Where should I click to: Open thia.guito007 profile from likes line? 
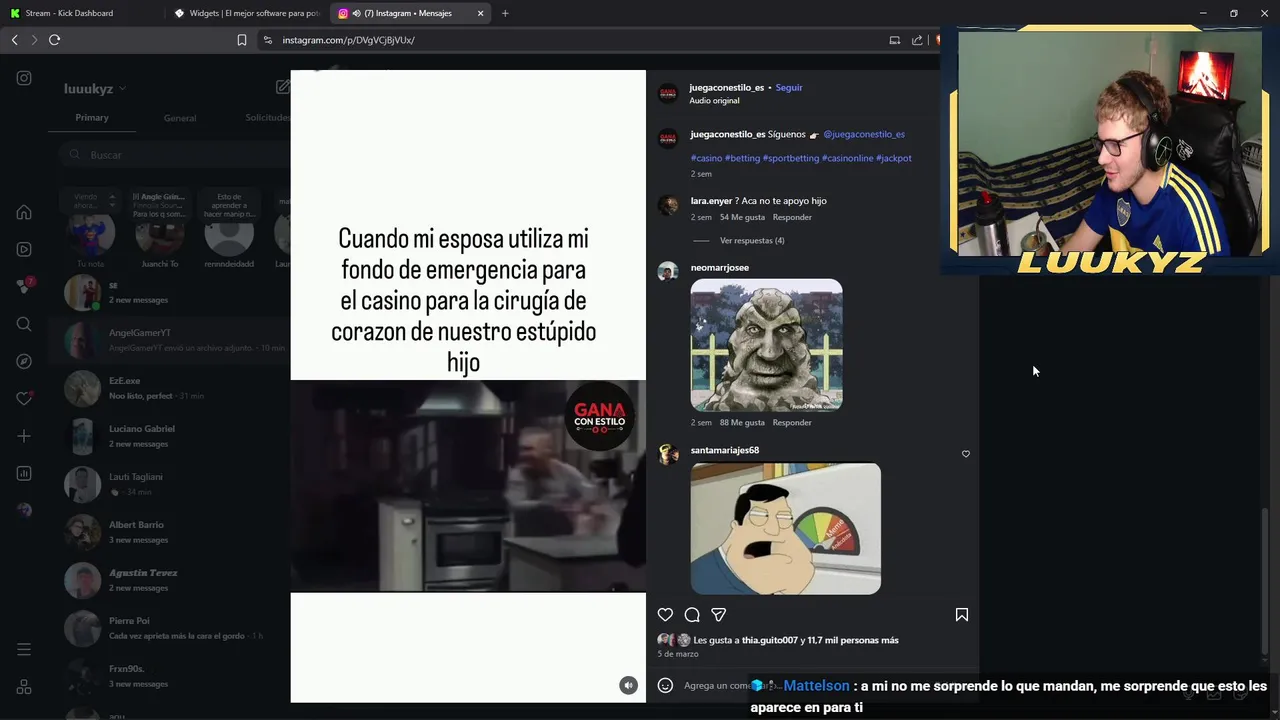(770, 640)
